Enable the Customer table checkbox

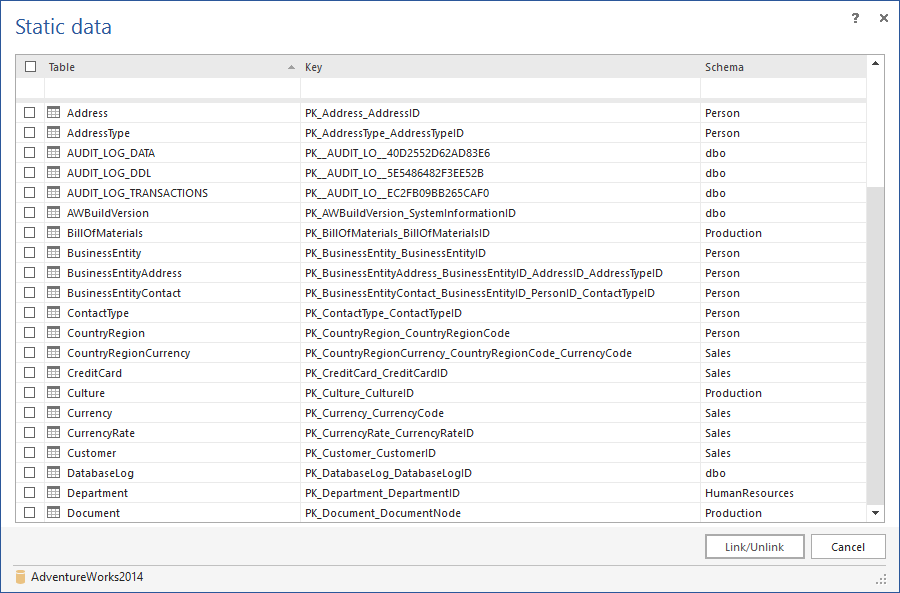30,453
